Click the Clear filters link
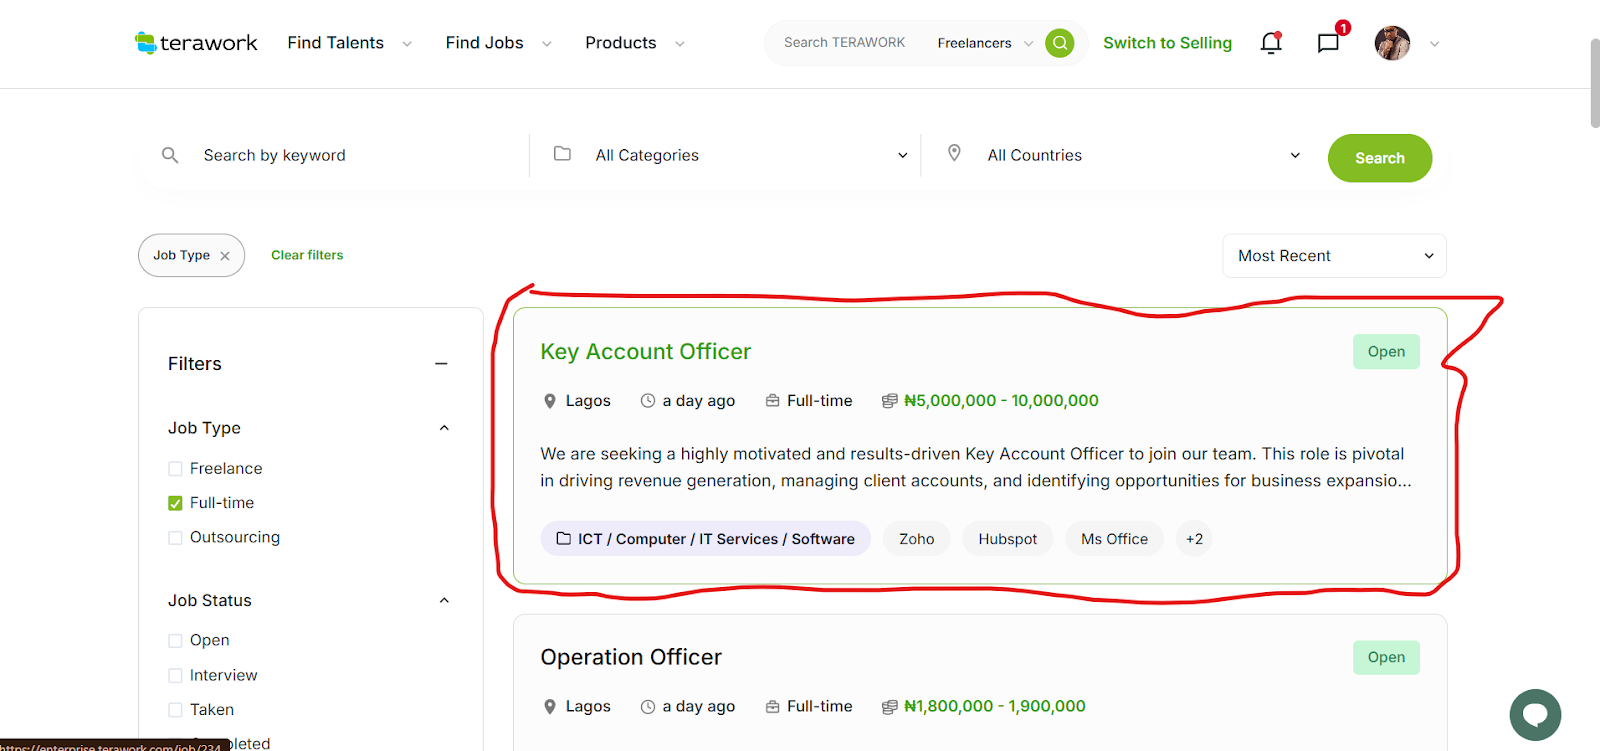This screenshot has width=1600, height=751. pos(307,255)
